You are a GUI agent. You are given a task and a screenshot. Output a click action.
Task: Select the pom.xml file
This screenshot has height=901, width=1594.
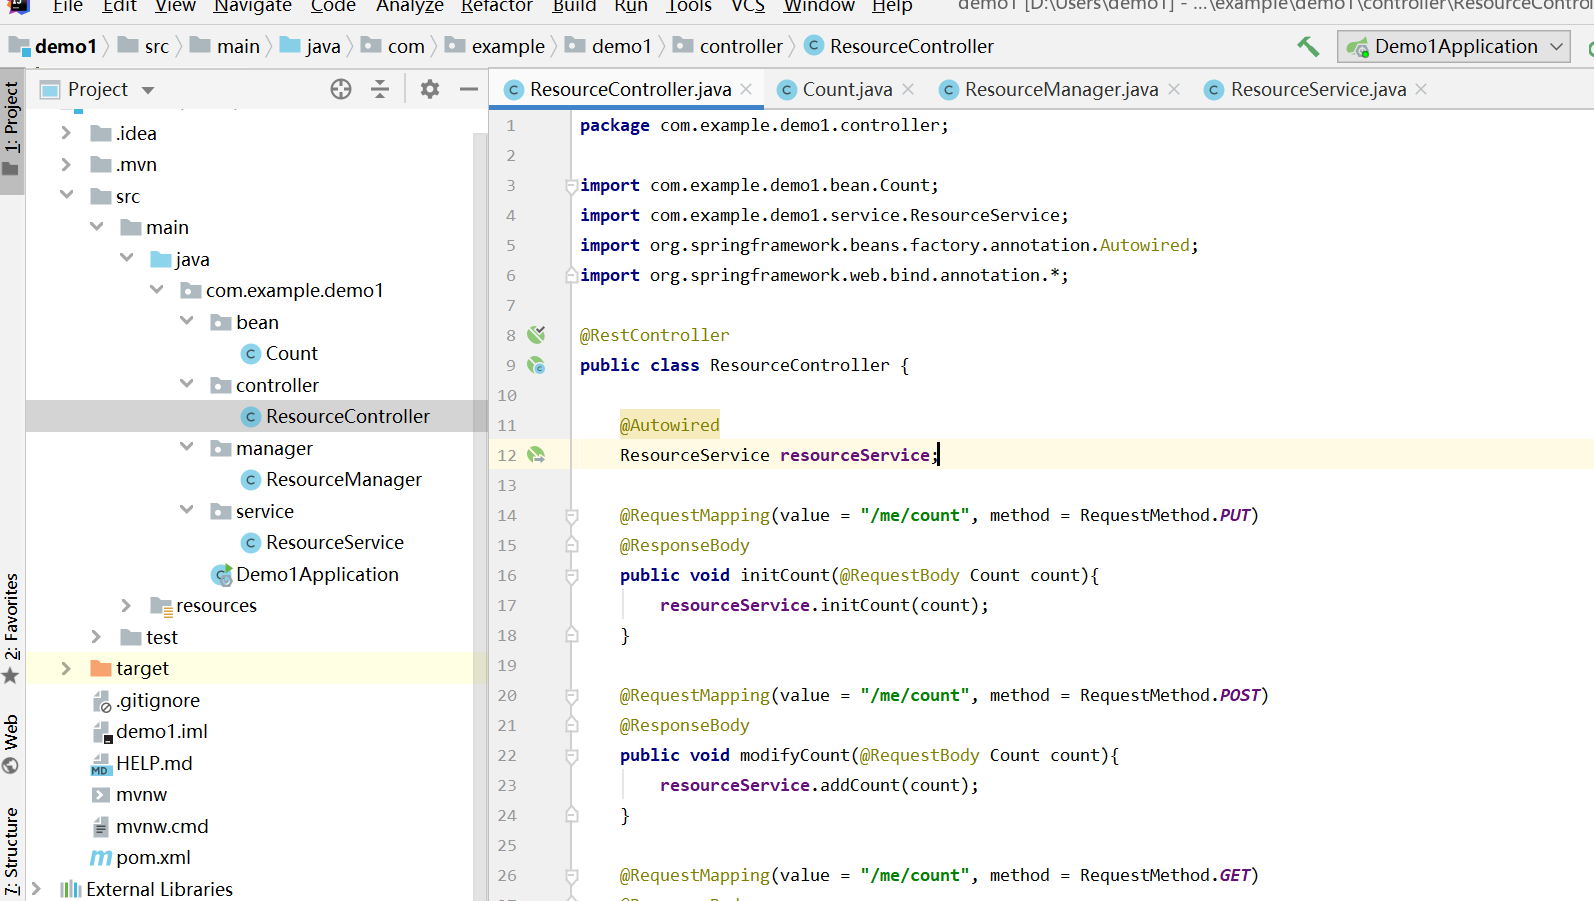[x=141, y=857]
